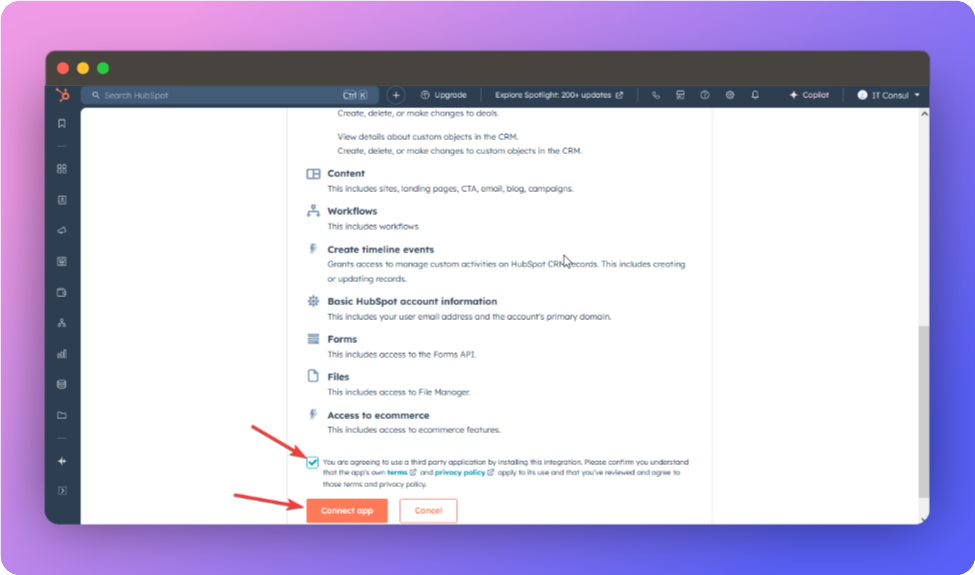
Task: Click the Forms list icon
Action: pyautogui.click(x=313, y=339)
